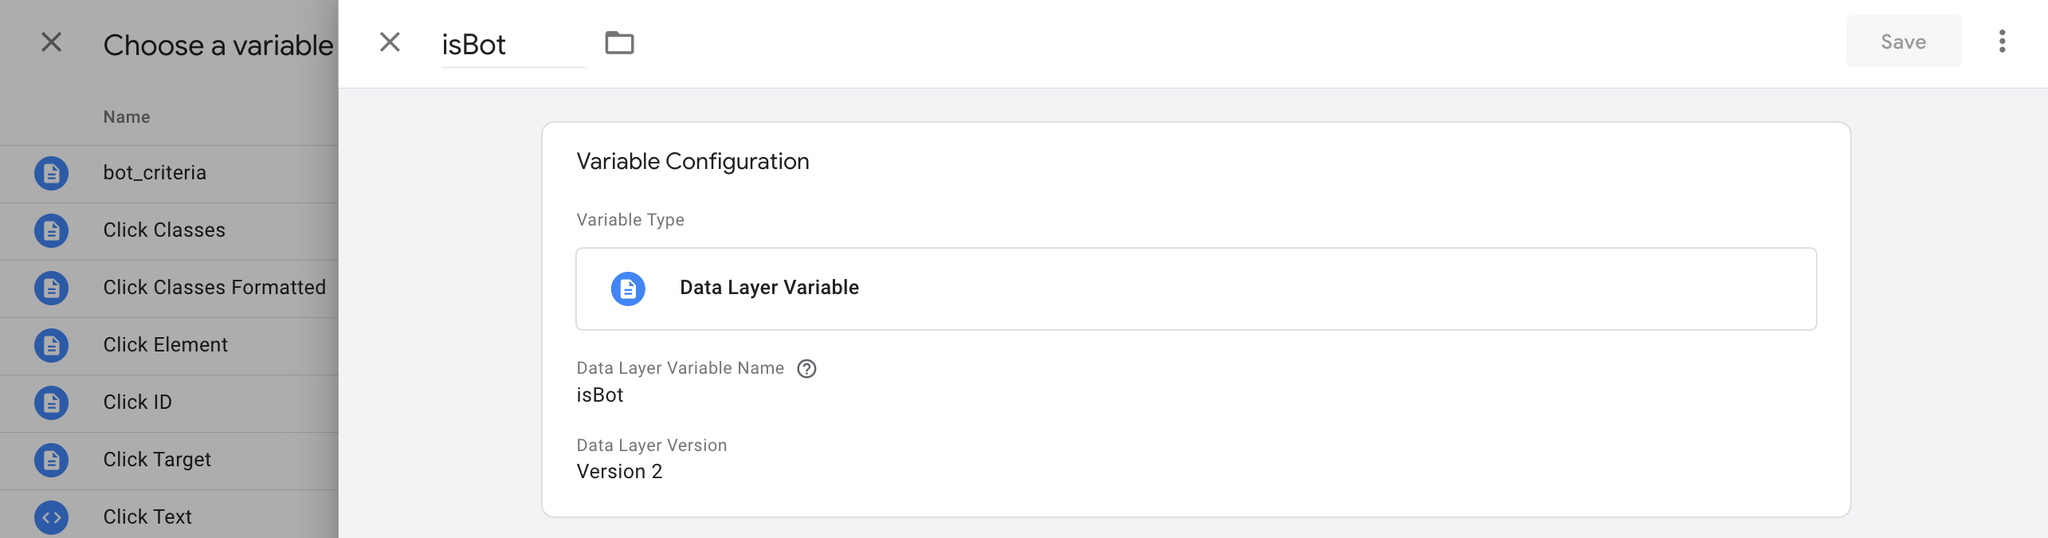The image size is (2048, 538).
Task: Click the Data Layer Variable type icon
Action: click(x=628, y=289)
